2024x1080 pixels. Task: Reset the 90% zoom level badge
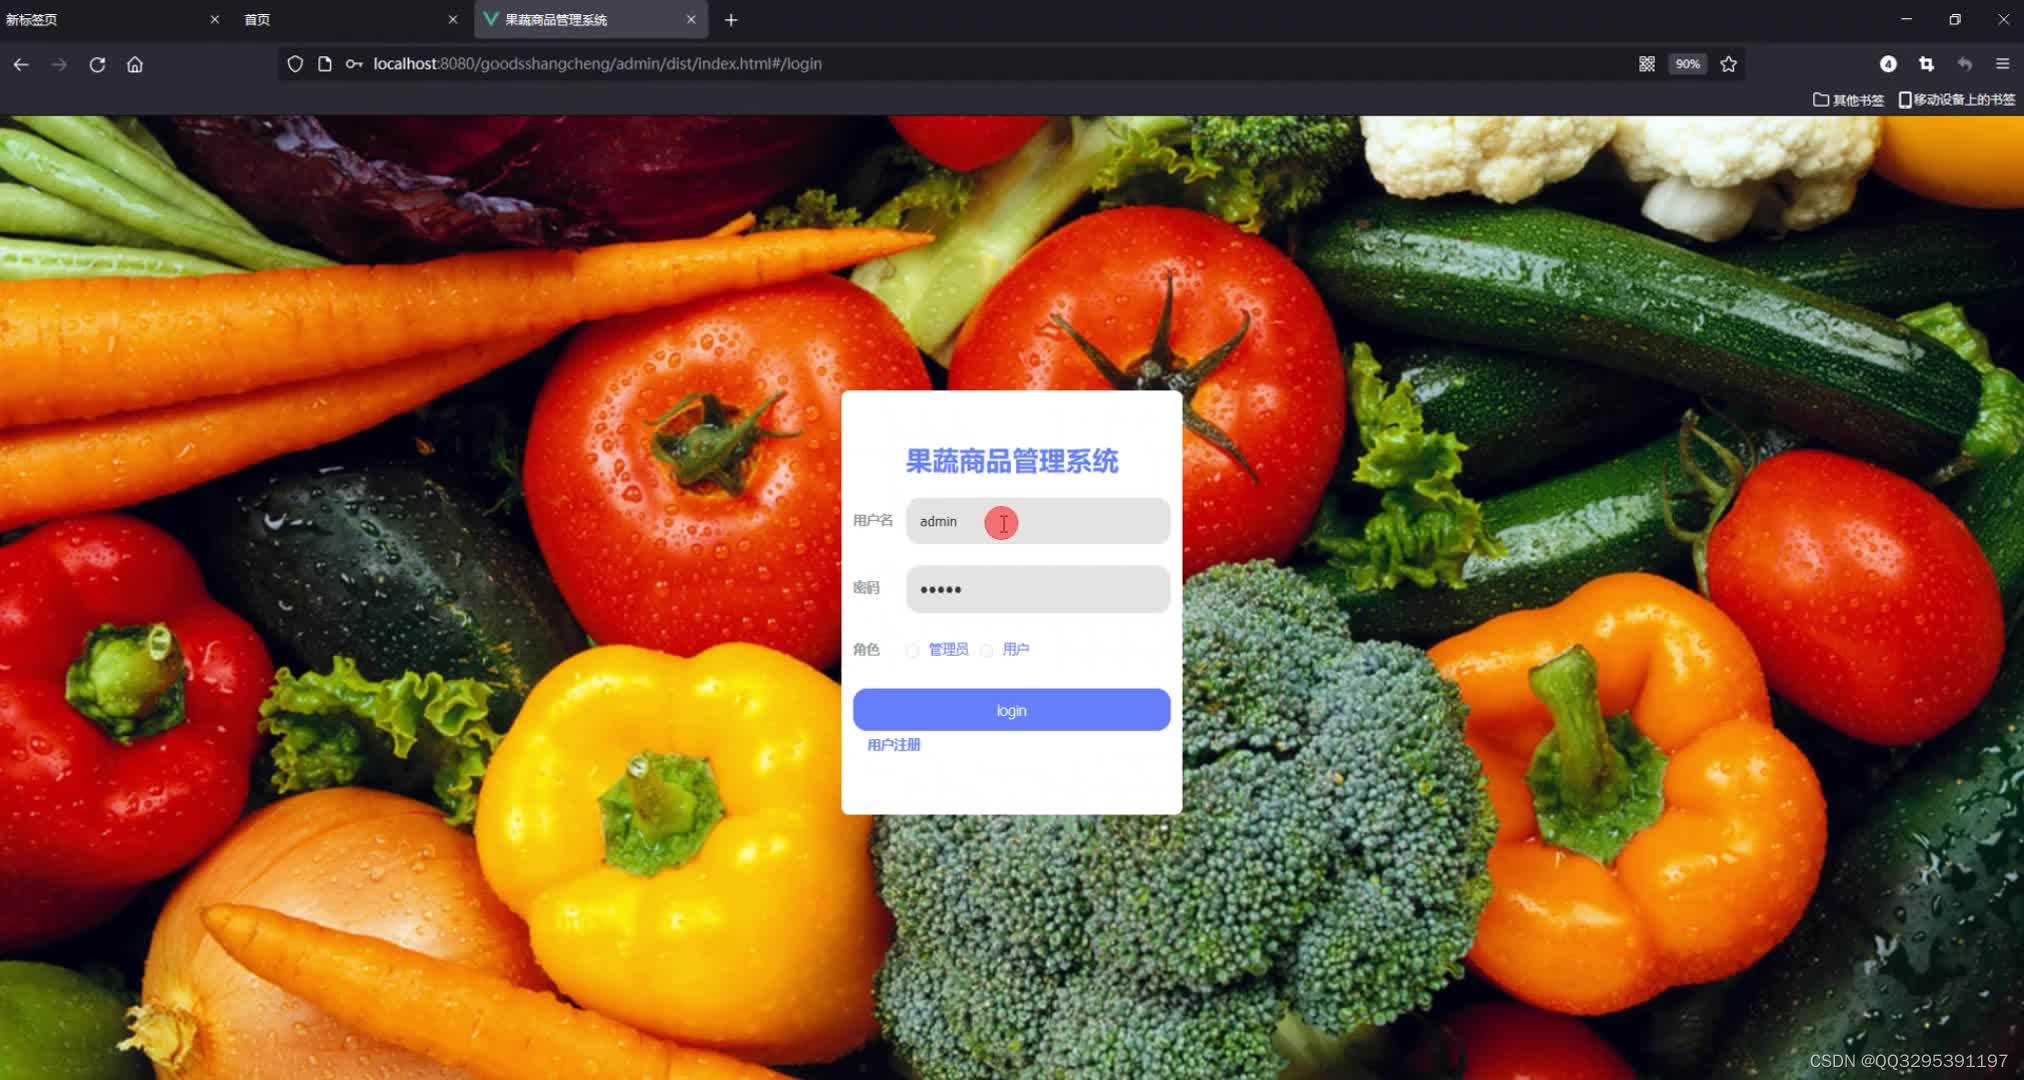1688,64
